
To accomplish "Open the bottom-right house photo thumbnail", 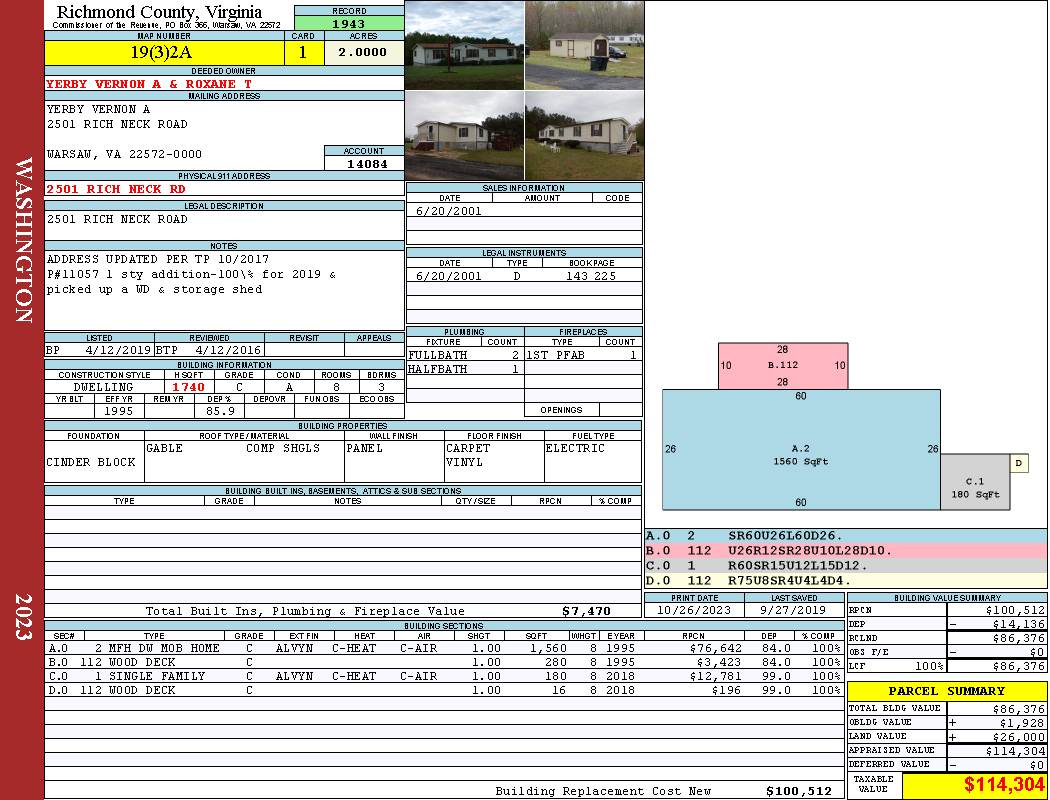I will tap(585, 135).
